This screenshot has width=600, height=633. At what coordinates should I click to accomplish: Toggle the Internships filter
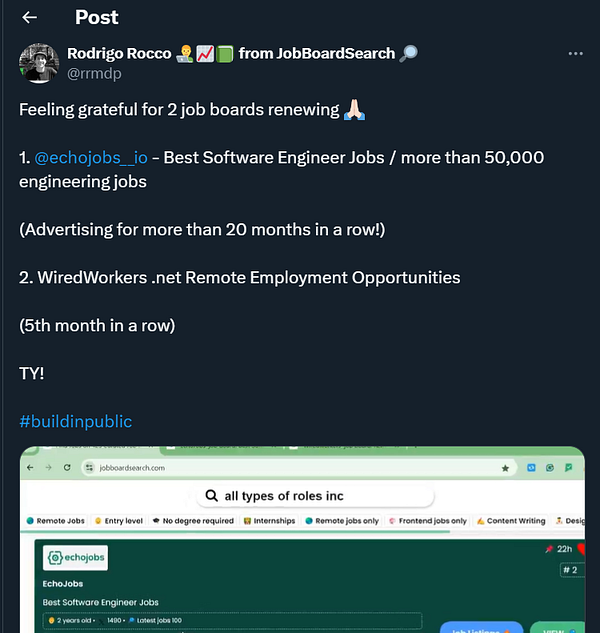click(270, 521)
